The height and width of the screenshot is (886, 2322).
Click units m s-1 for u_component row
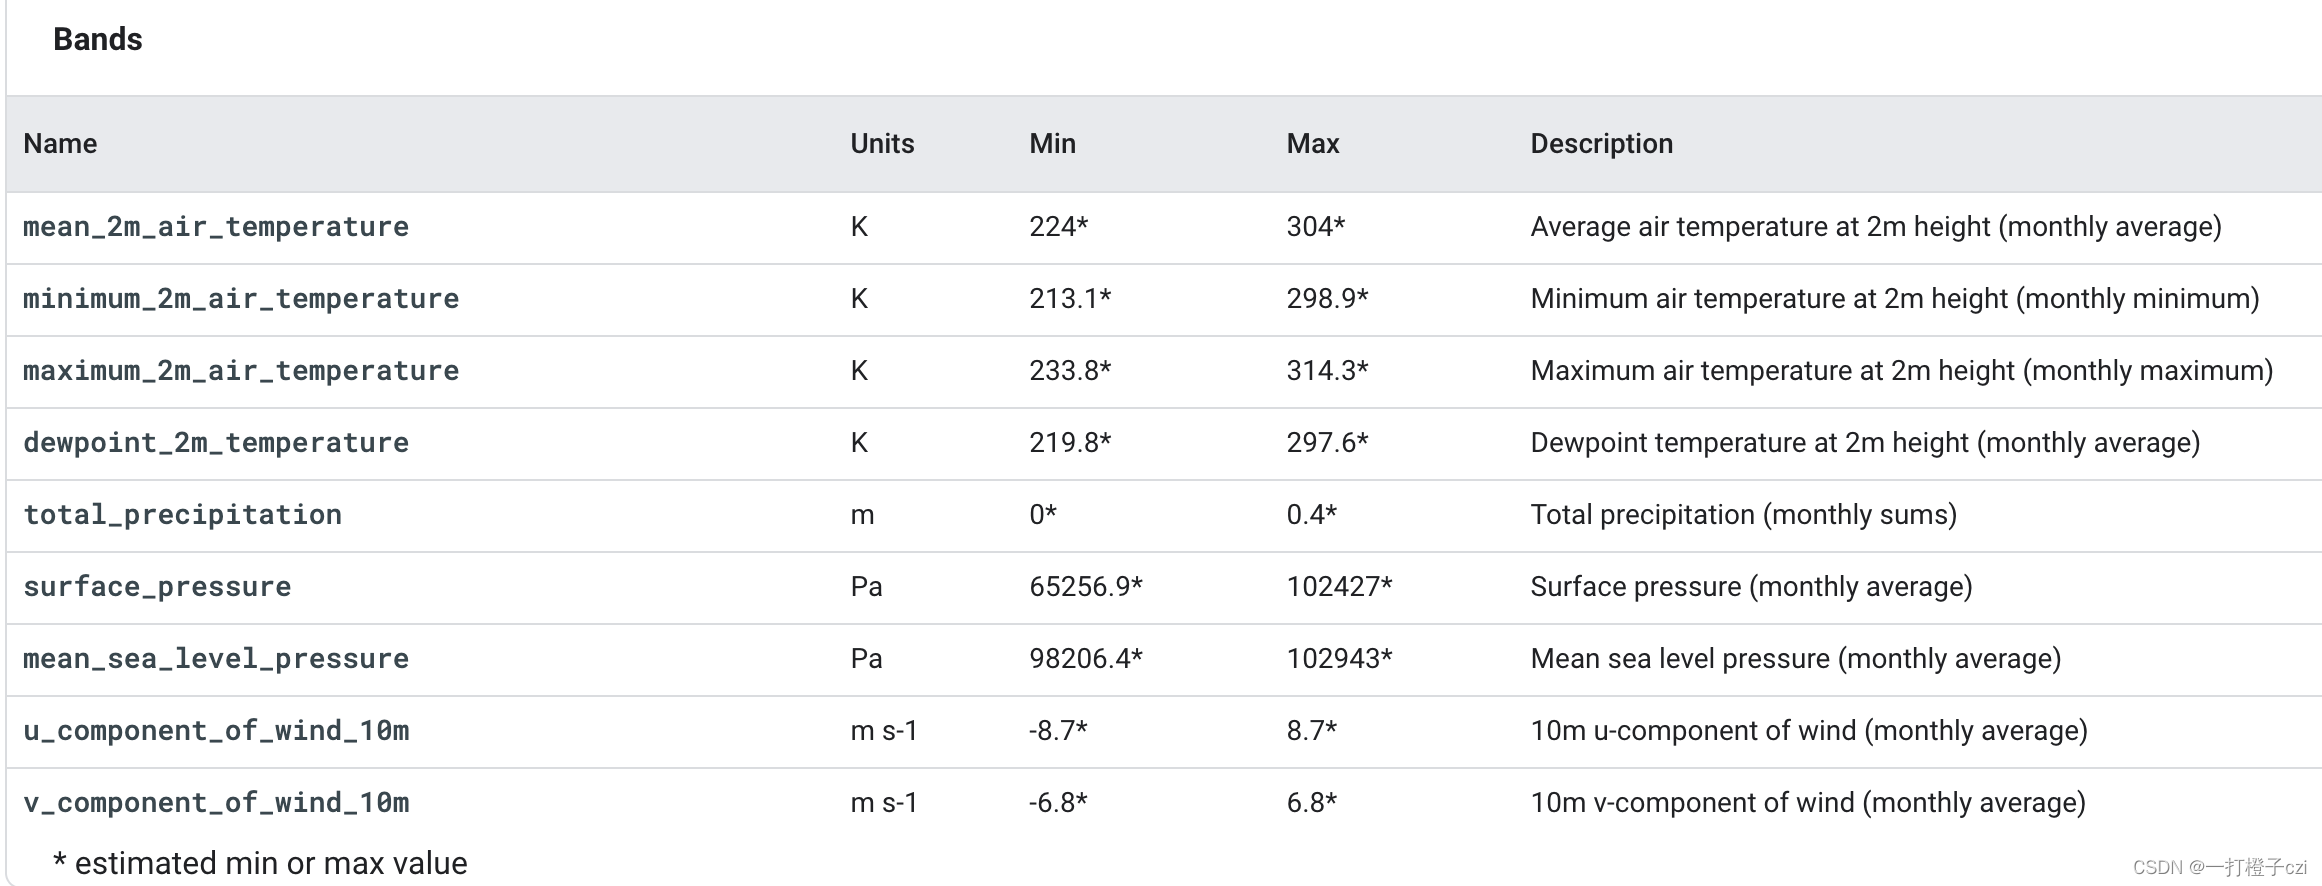pyautogui.click(x=884, y=731)
